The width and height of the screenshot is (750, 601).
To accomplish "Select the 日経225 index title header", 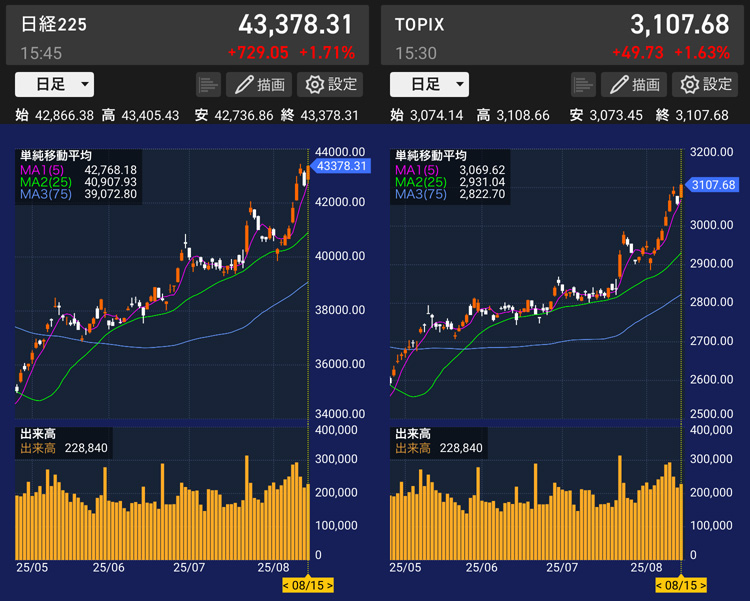I will (54, 24).
